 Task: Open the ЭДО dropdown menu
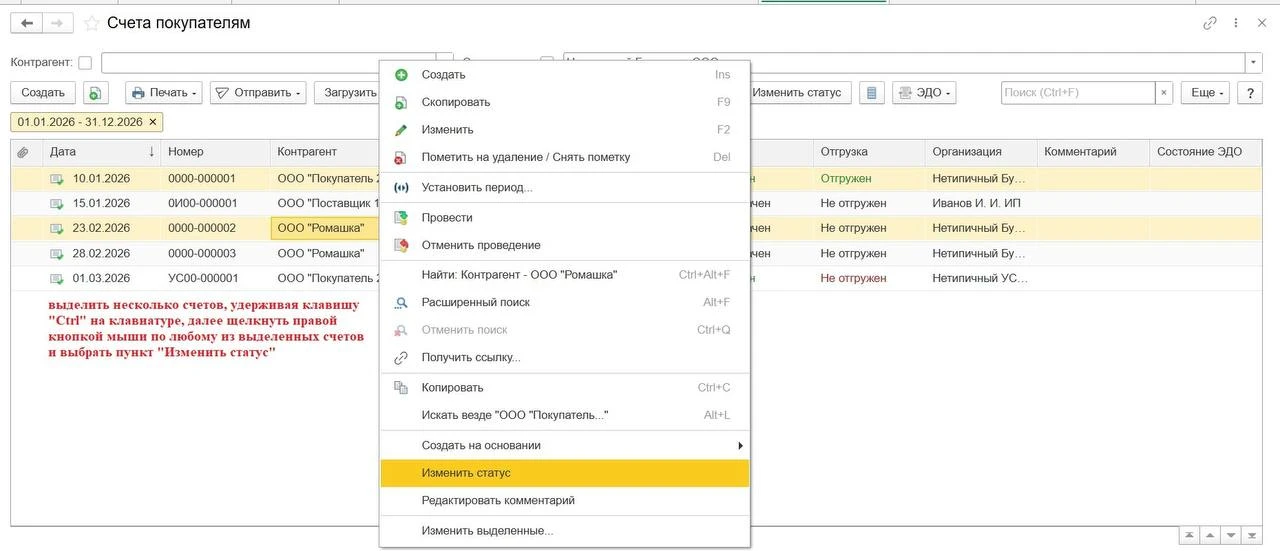(x=924, y=93)
